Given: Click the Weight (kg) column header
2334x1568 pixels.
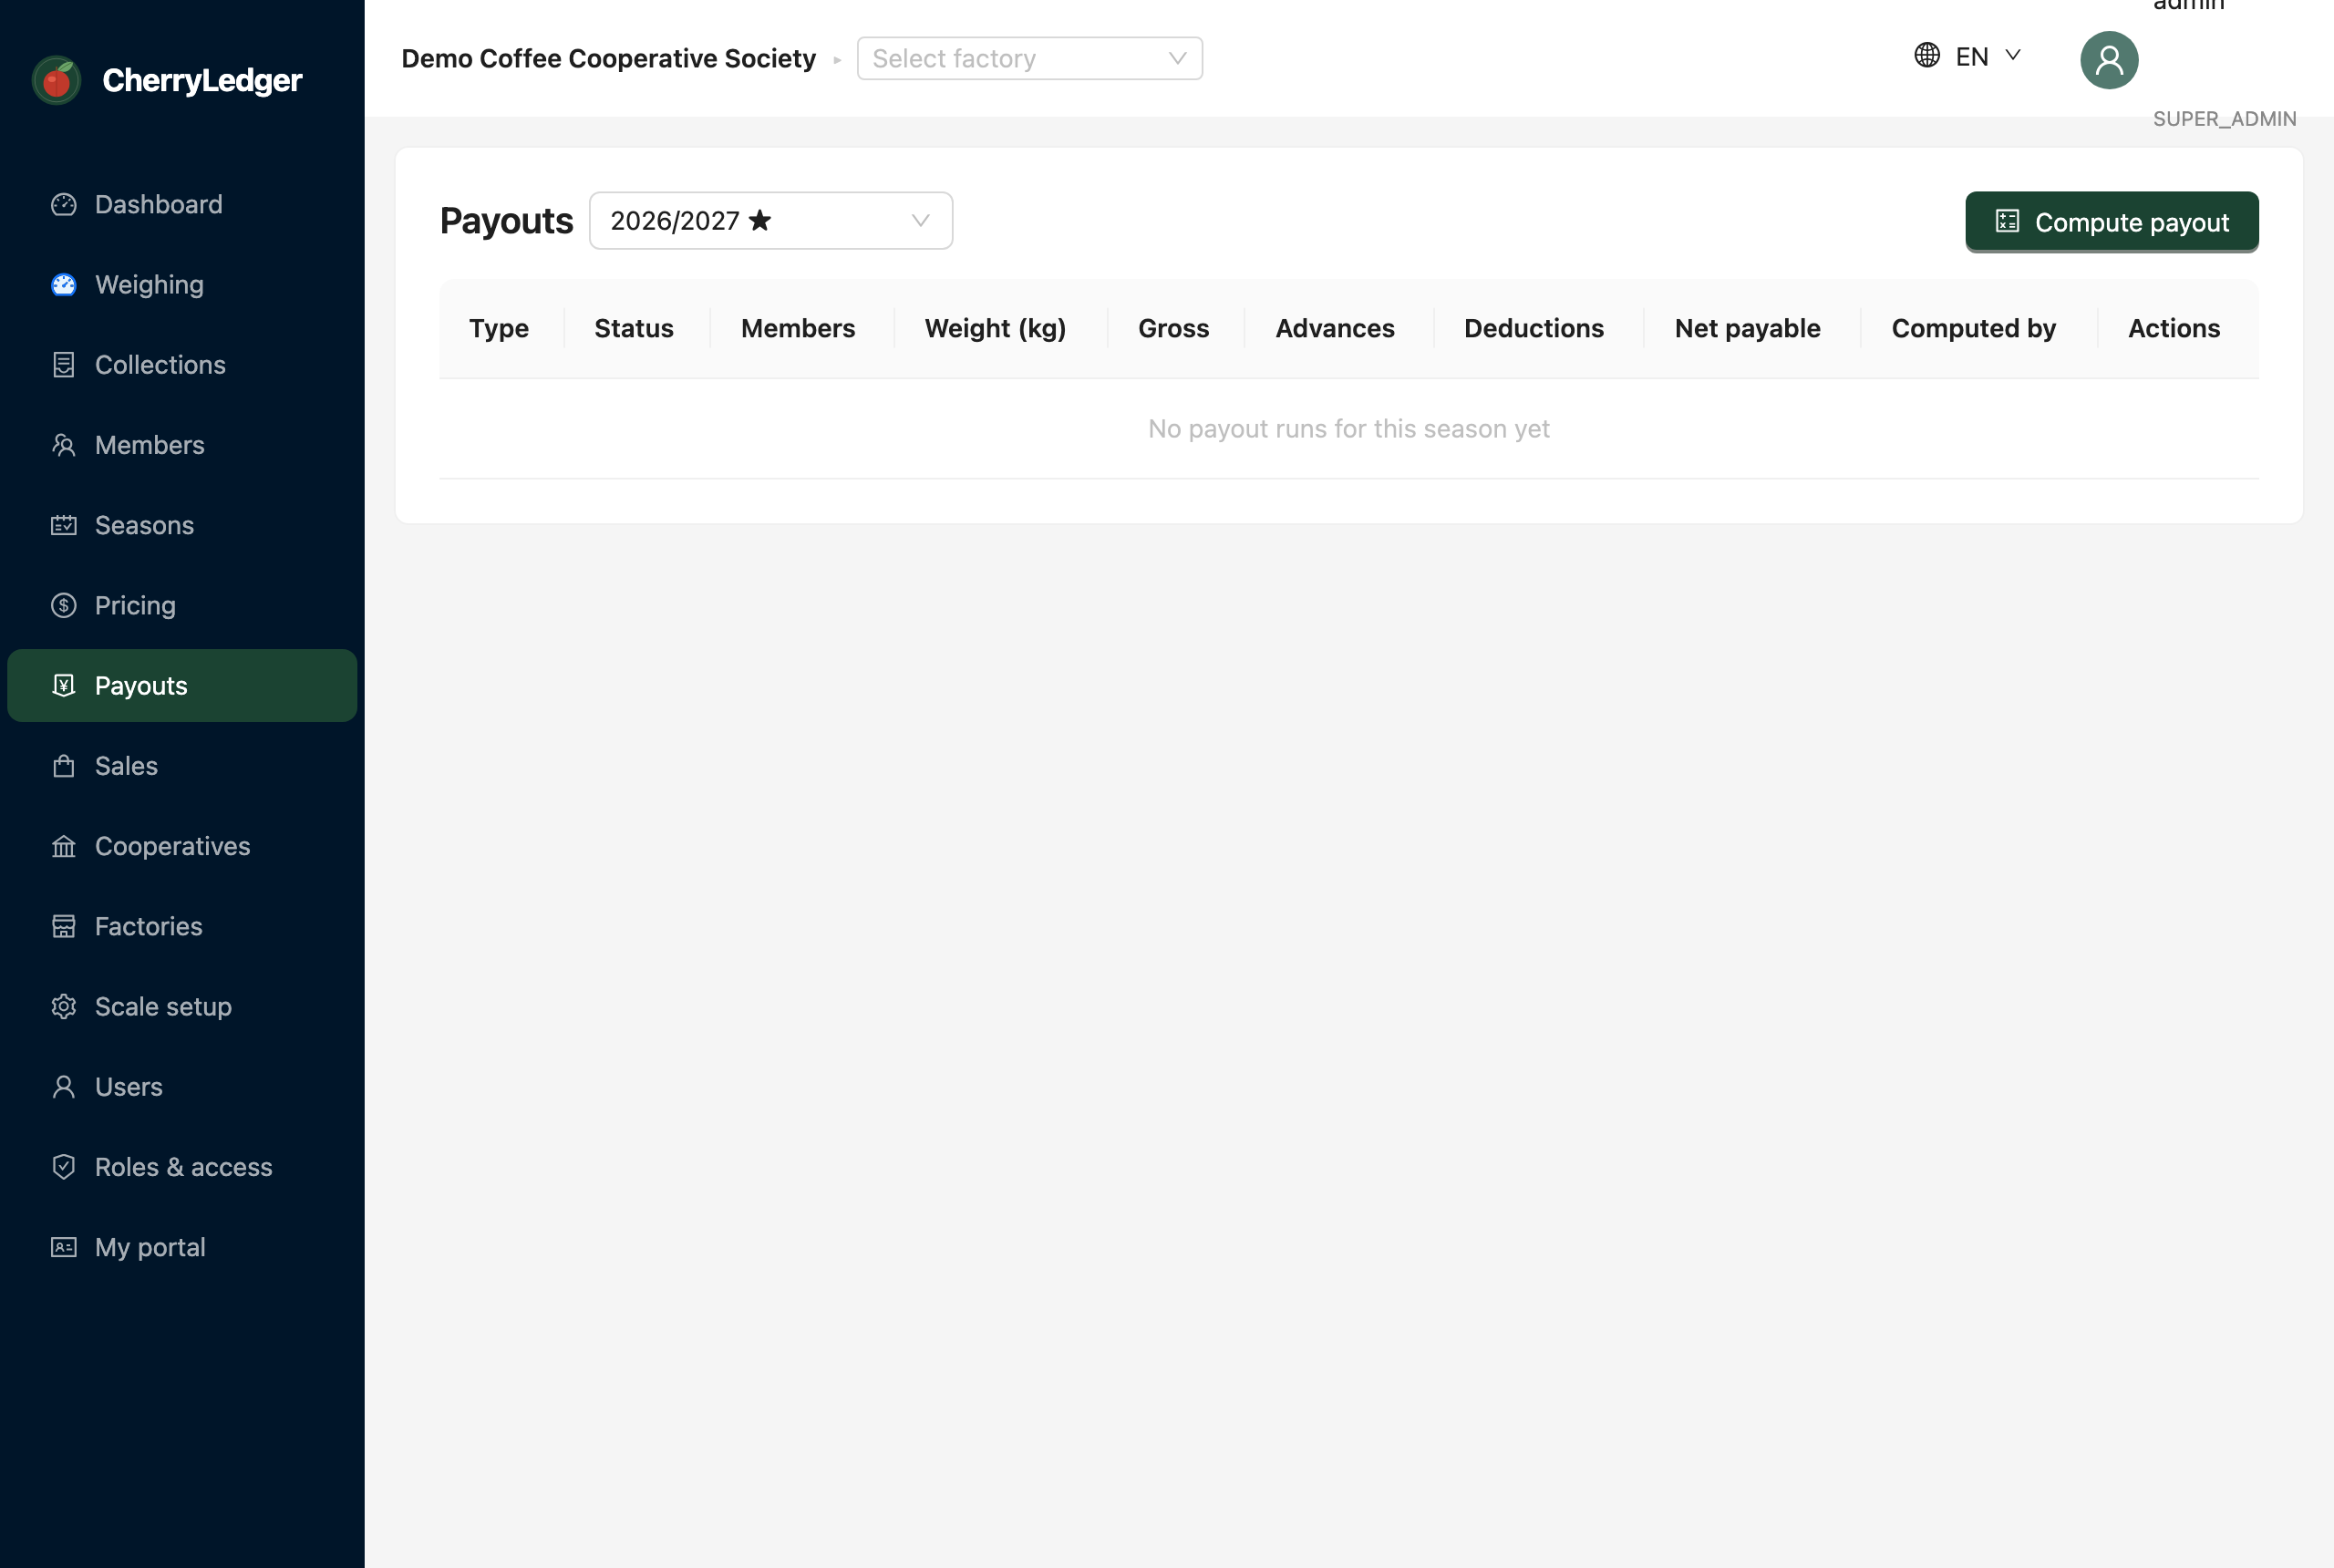Looking at the screenshot, I should point(995,328).
